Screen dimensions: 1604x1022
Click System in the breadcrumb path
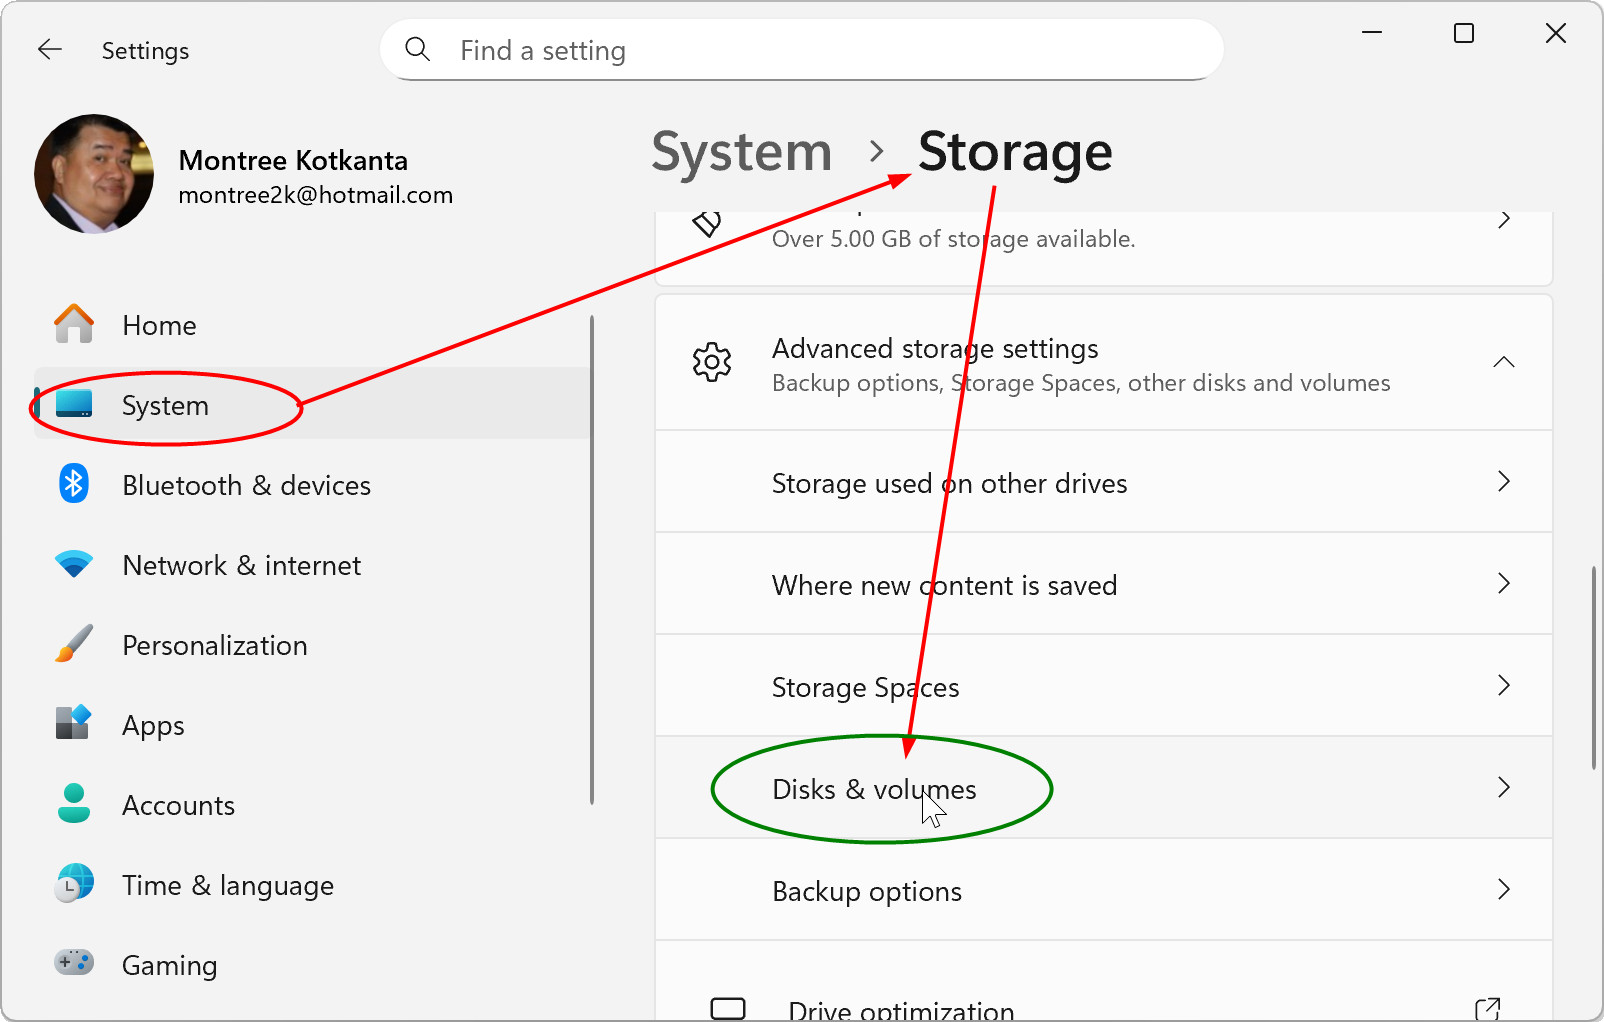pyautogui.click(x=741, y=152)
